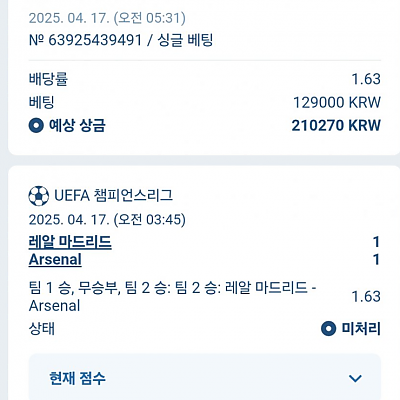The width and height of the screenshot is (400, 400).
Task: Click the 1.63 odds beside bet selection
Action: tap(366, 296)
